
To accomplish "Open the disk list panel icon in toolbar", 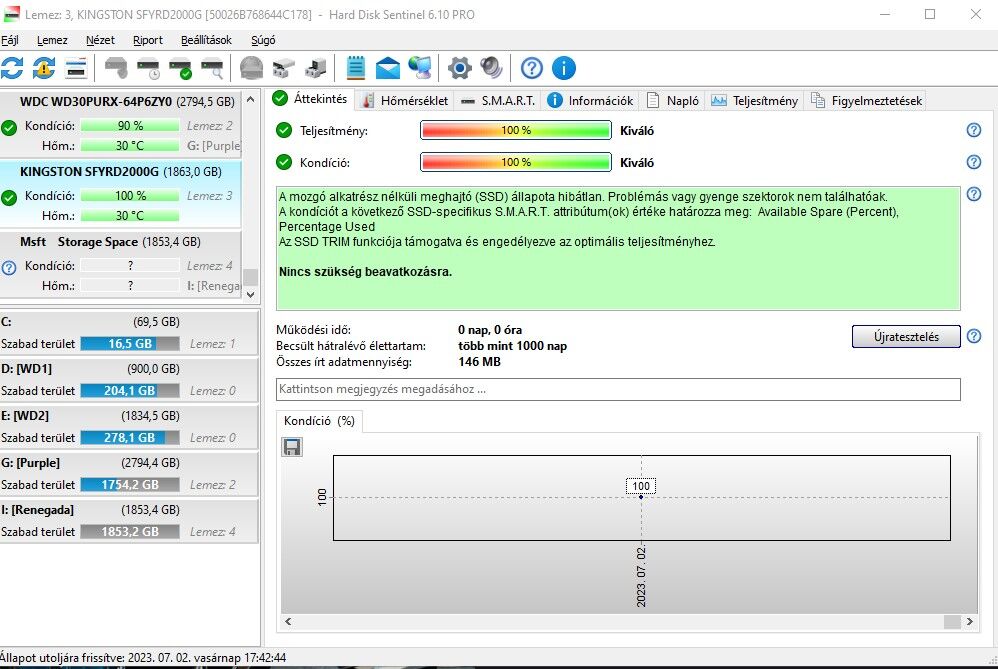I will [x=76, y=67].
